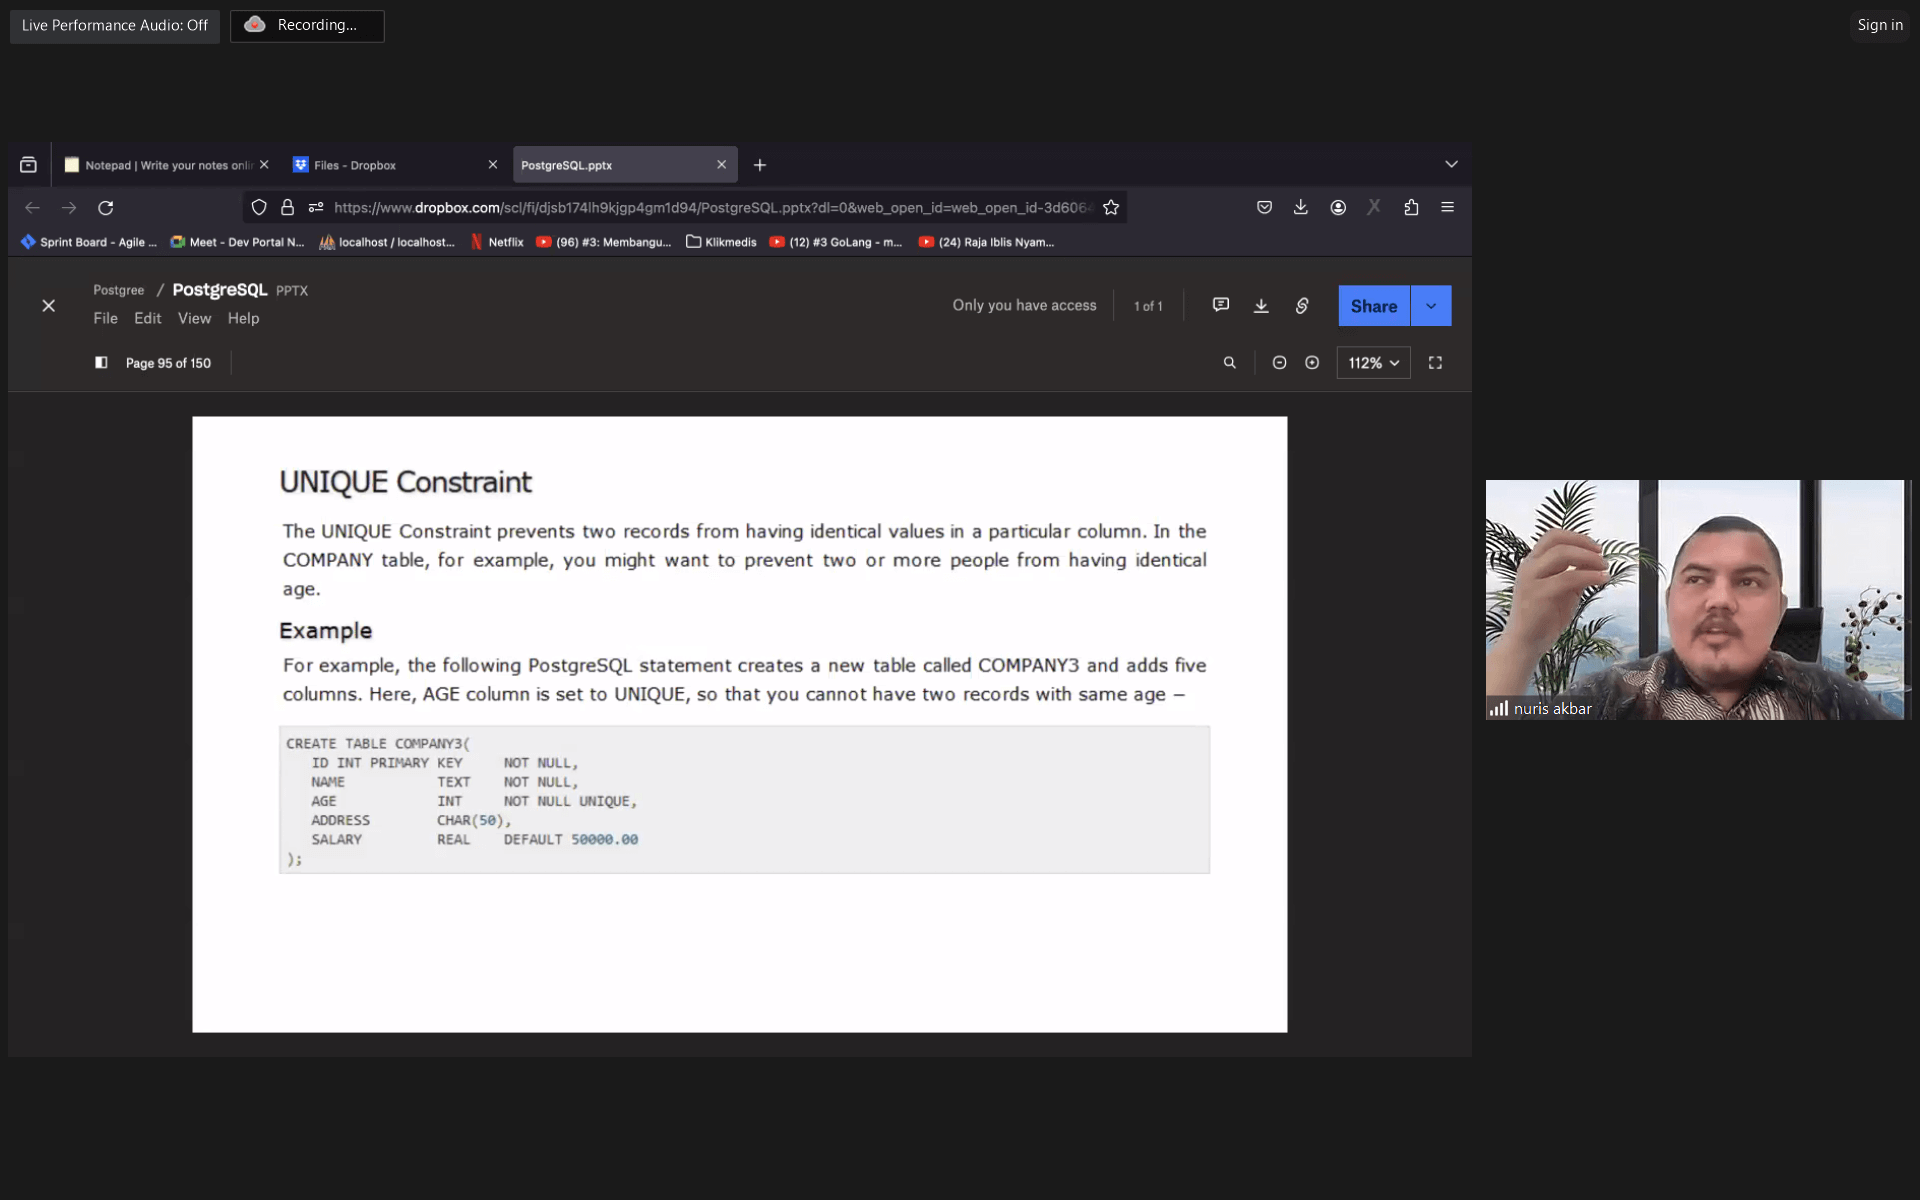Open the 112% zoom level dropdown

1373,363
